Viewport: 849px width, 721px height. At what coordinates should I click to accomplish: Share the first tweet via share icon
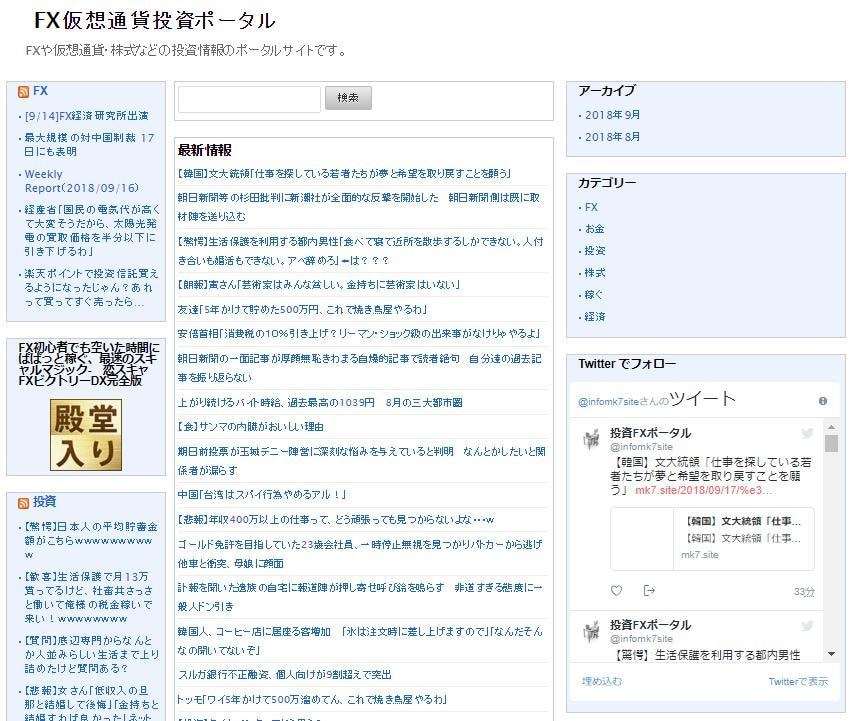pyautogui.click(x=649, y=591)
